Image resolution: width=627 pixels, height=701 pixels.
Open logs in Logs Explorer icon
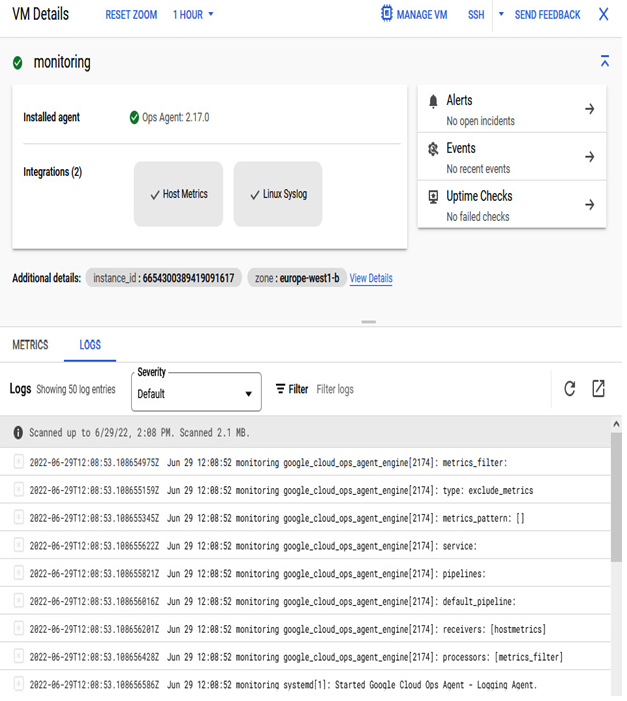(598, 389)
